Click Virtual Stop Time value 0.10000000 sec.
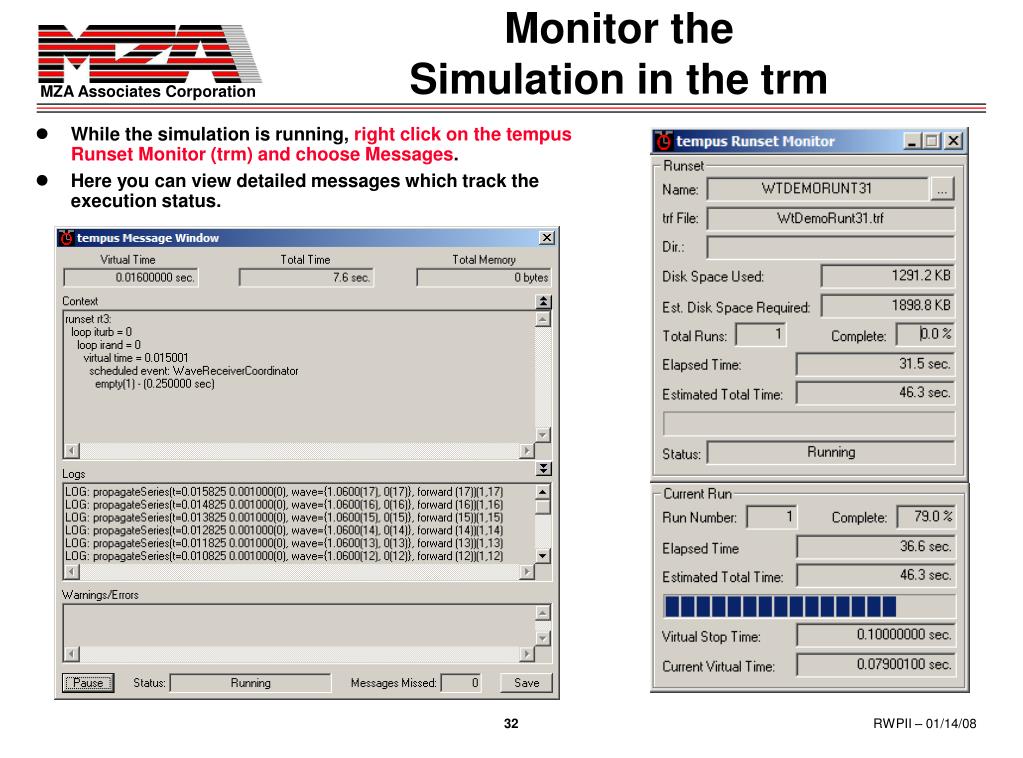 click(876, 635)
